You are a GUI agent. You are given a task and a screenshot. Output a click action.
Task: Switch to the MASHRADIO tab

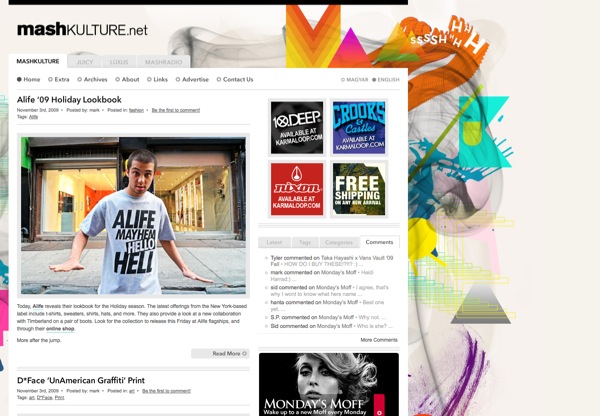pos(163,62)
